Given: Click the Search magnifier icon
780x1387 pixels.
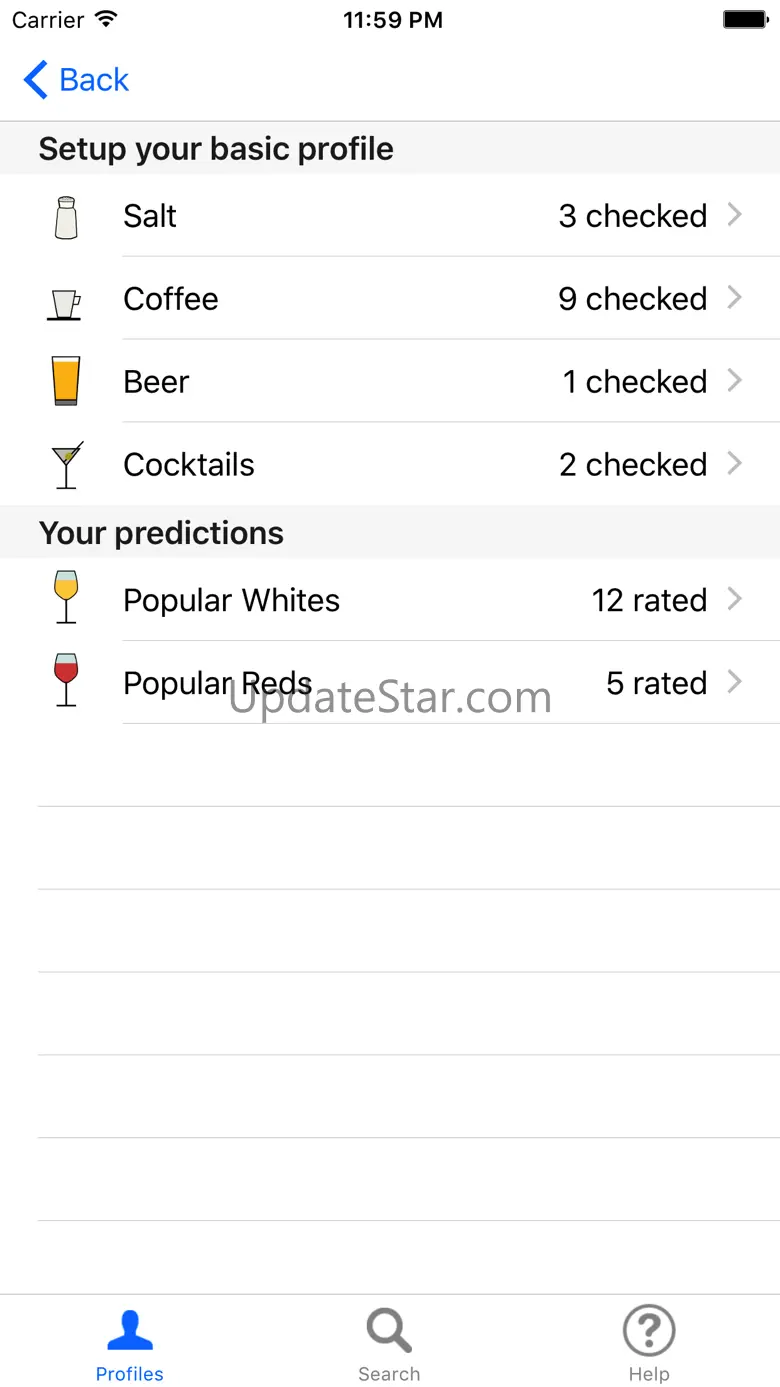Looking at the screenshot, I should click(x=389, y=1332).
